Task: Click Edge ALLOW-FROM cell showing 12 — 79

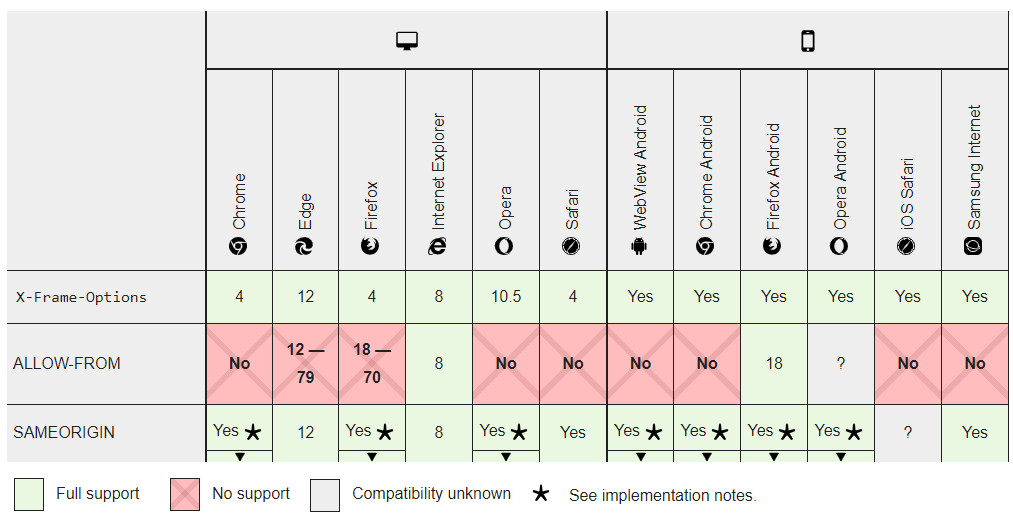Action: click(306, 364)
